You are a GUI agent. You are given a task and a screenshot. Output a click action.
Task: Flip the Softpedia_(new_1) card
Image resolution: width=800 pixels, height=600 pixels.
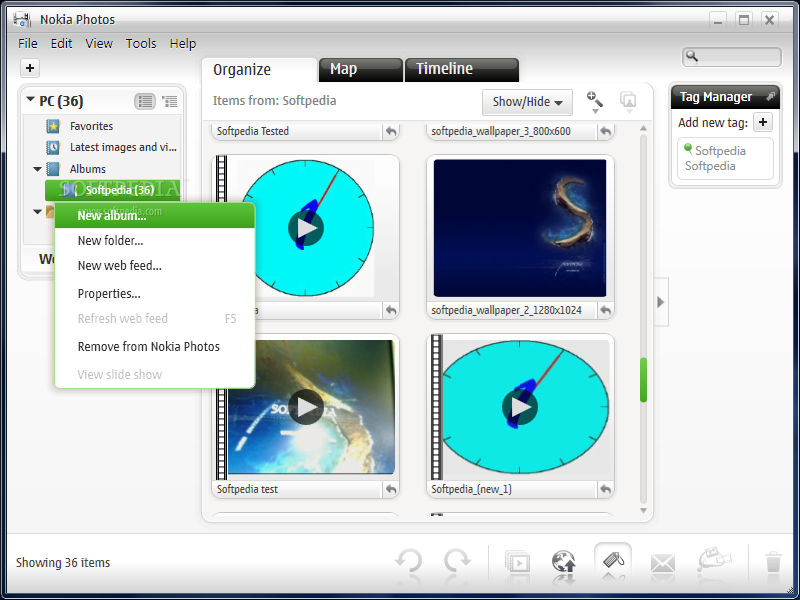coord(605,489)
